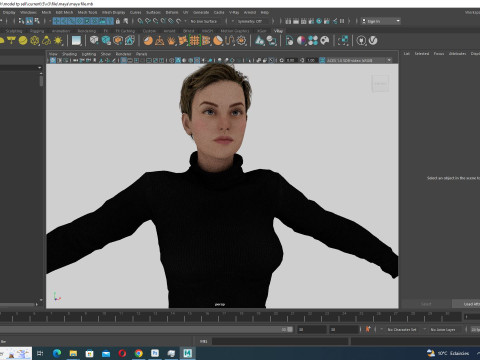
Task: Open Attribute Editor Selected menu
Action: [x=422, y=54]
